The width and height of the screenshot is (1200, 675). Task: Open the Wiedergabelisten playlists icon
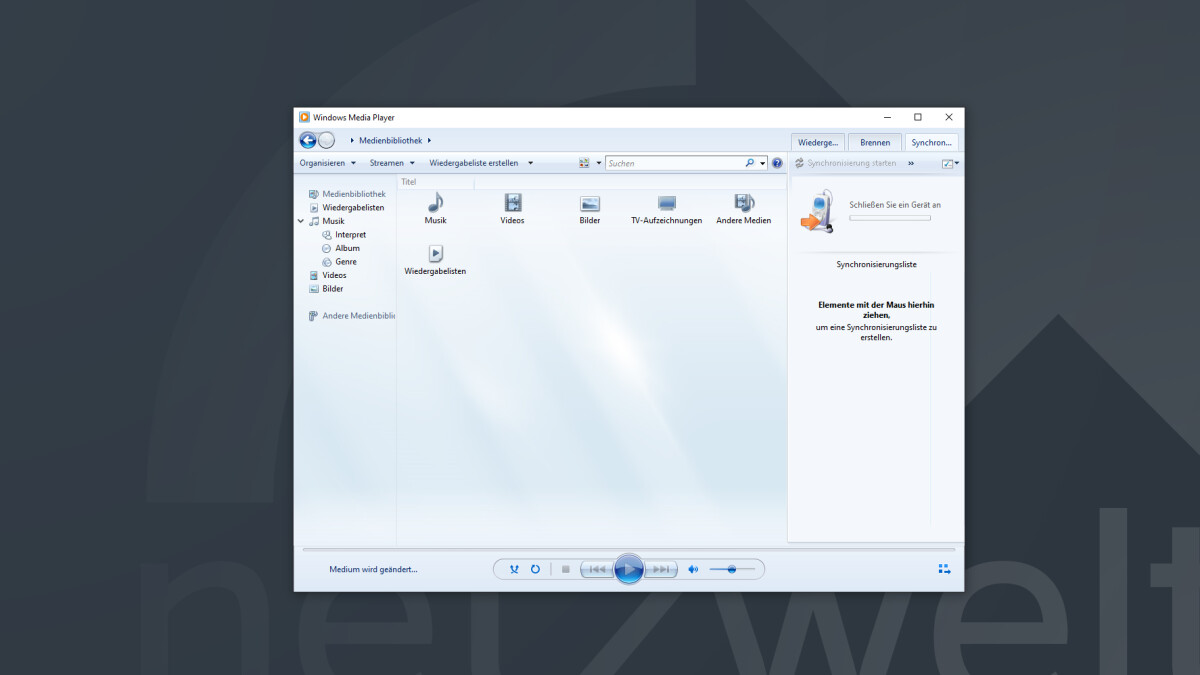435,253
